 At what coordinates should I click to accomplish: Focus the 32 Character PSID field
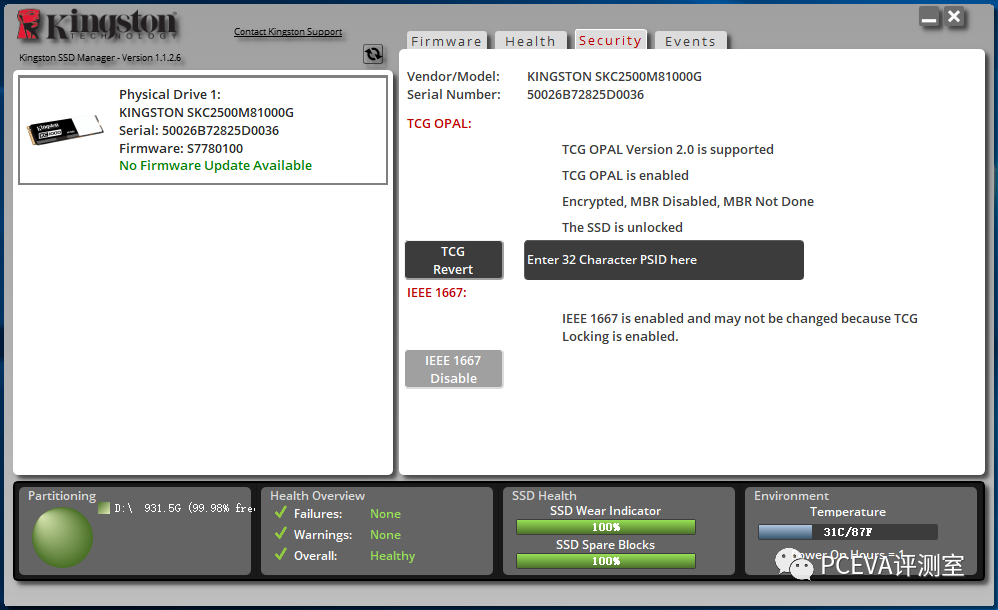tap(664, 260)
